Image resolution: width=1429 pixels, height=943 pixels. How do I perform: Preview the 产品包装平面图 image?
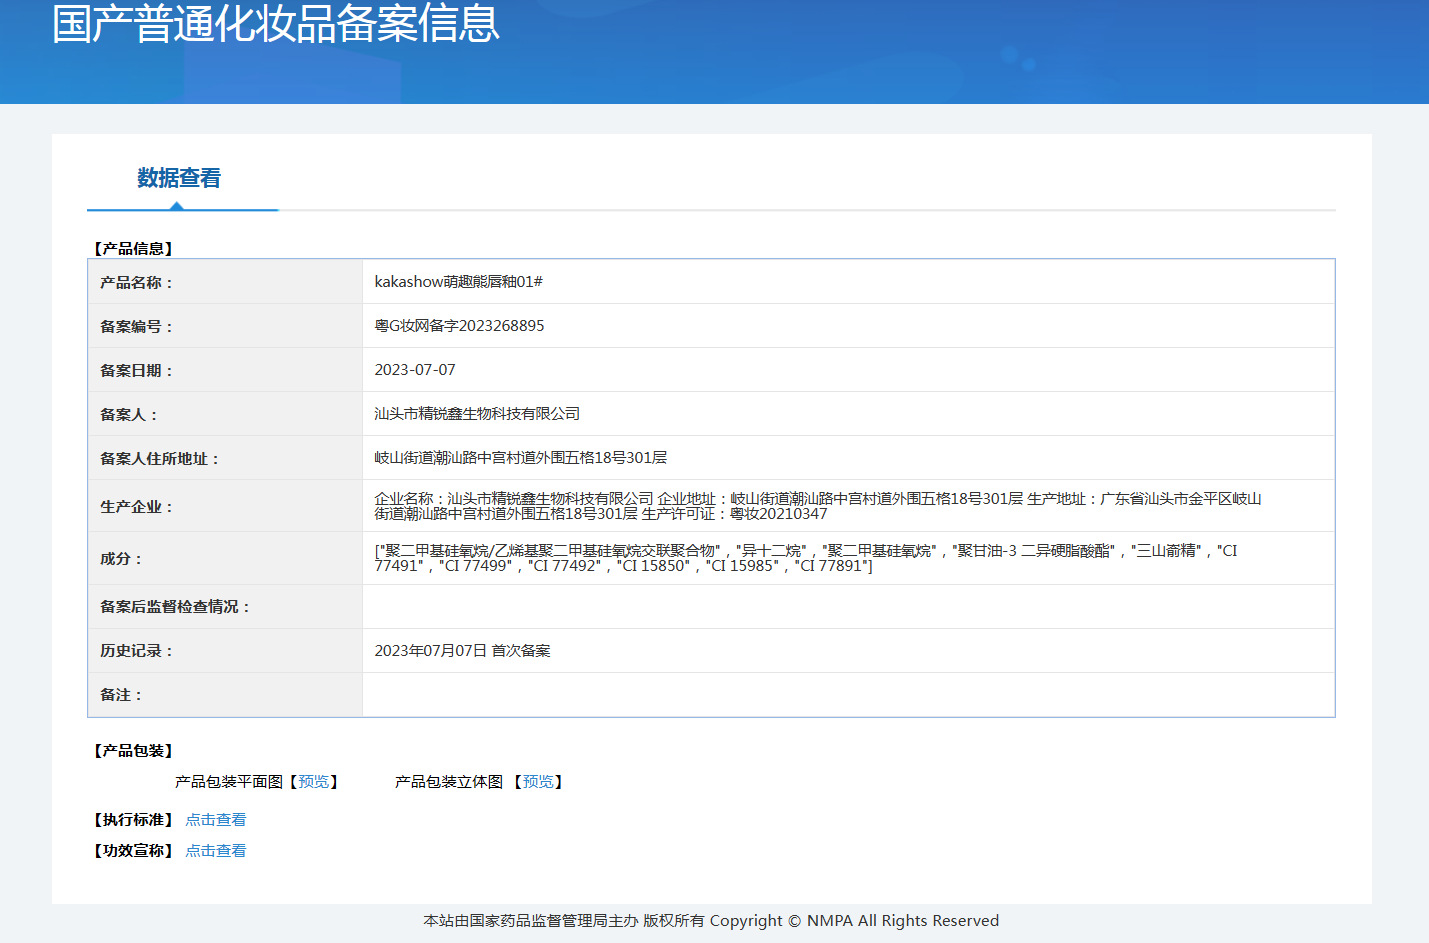click(314, 782)
